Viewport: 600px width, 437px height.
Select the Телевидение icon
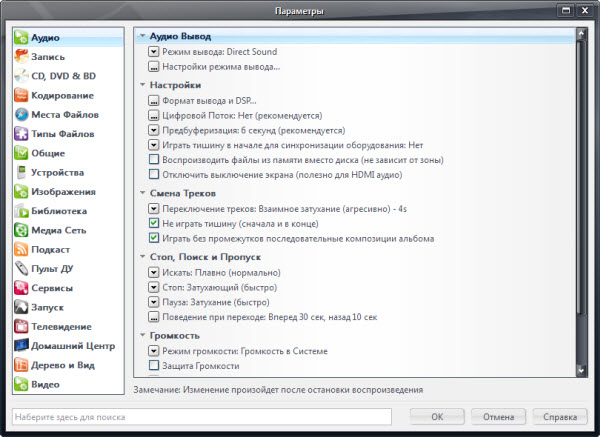(x=20, y=326)
